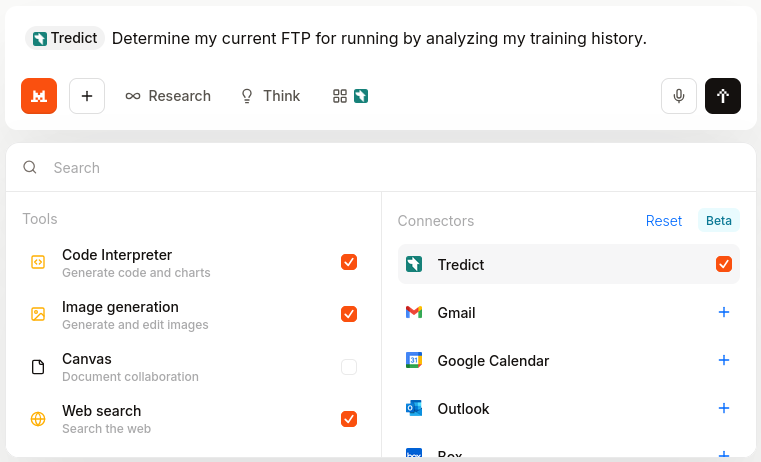The height and width of the screenshot is (462, 761).
Task: Reset the connectors selection
Action: pyautogui.click(x=664, y=221)
